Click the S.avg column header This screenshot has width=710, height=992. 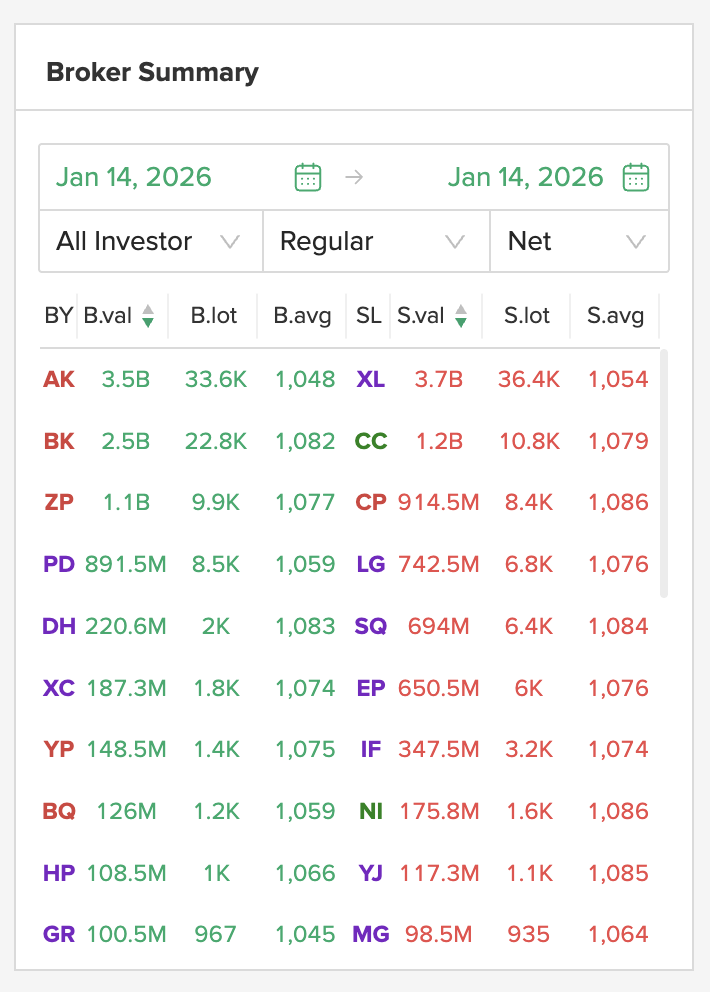(615, 316)
